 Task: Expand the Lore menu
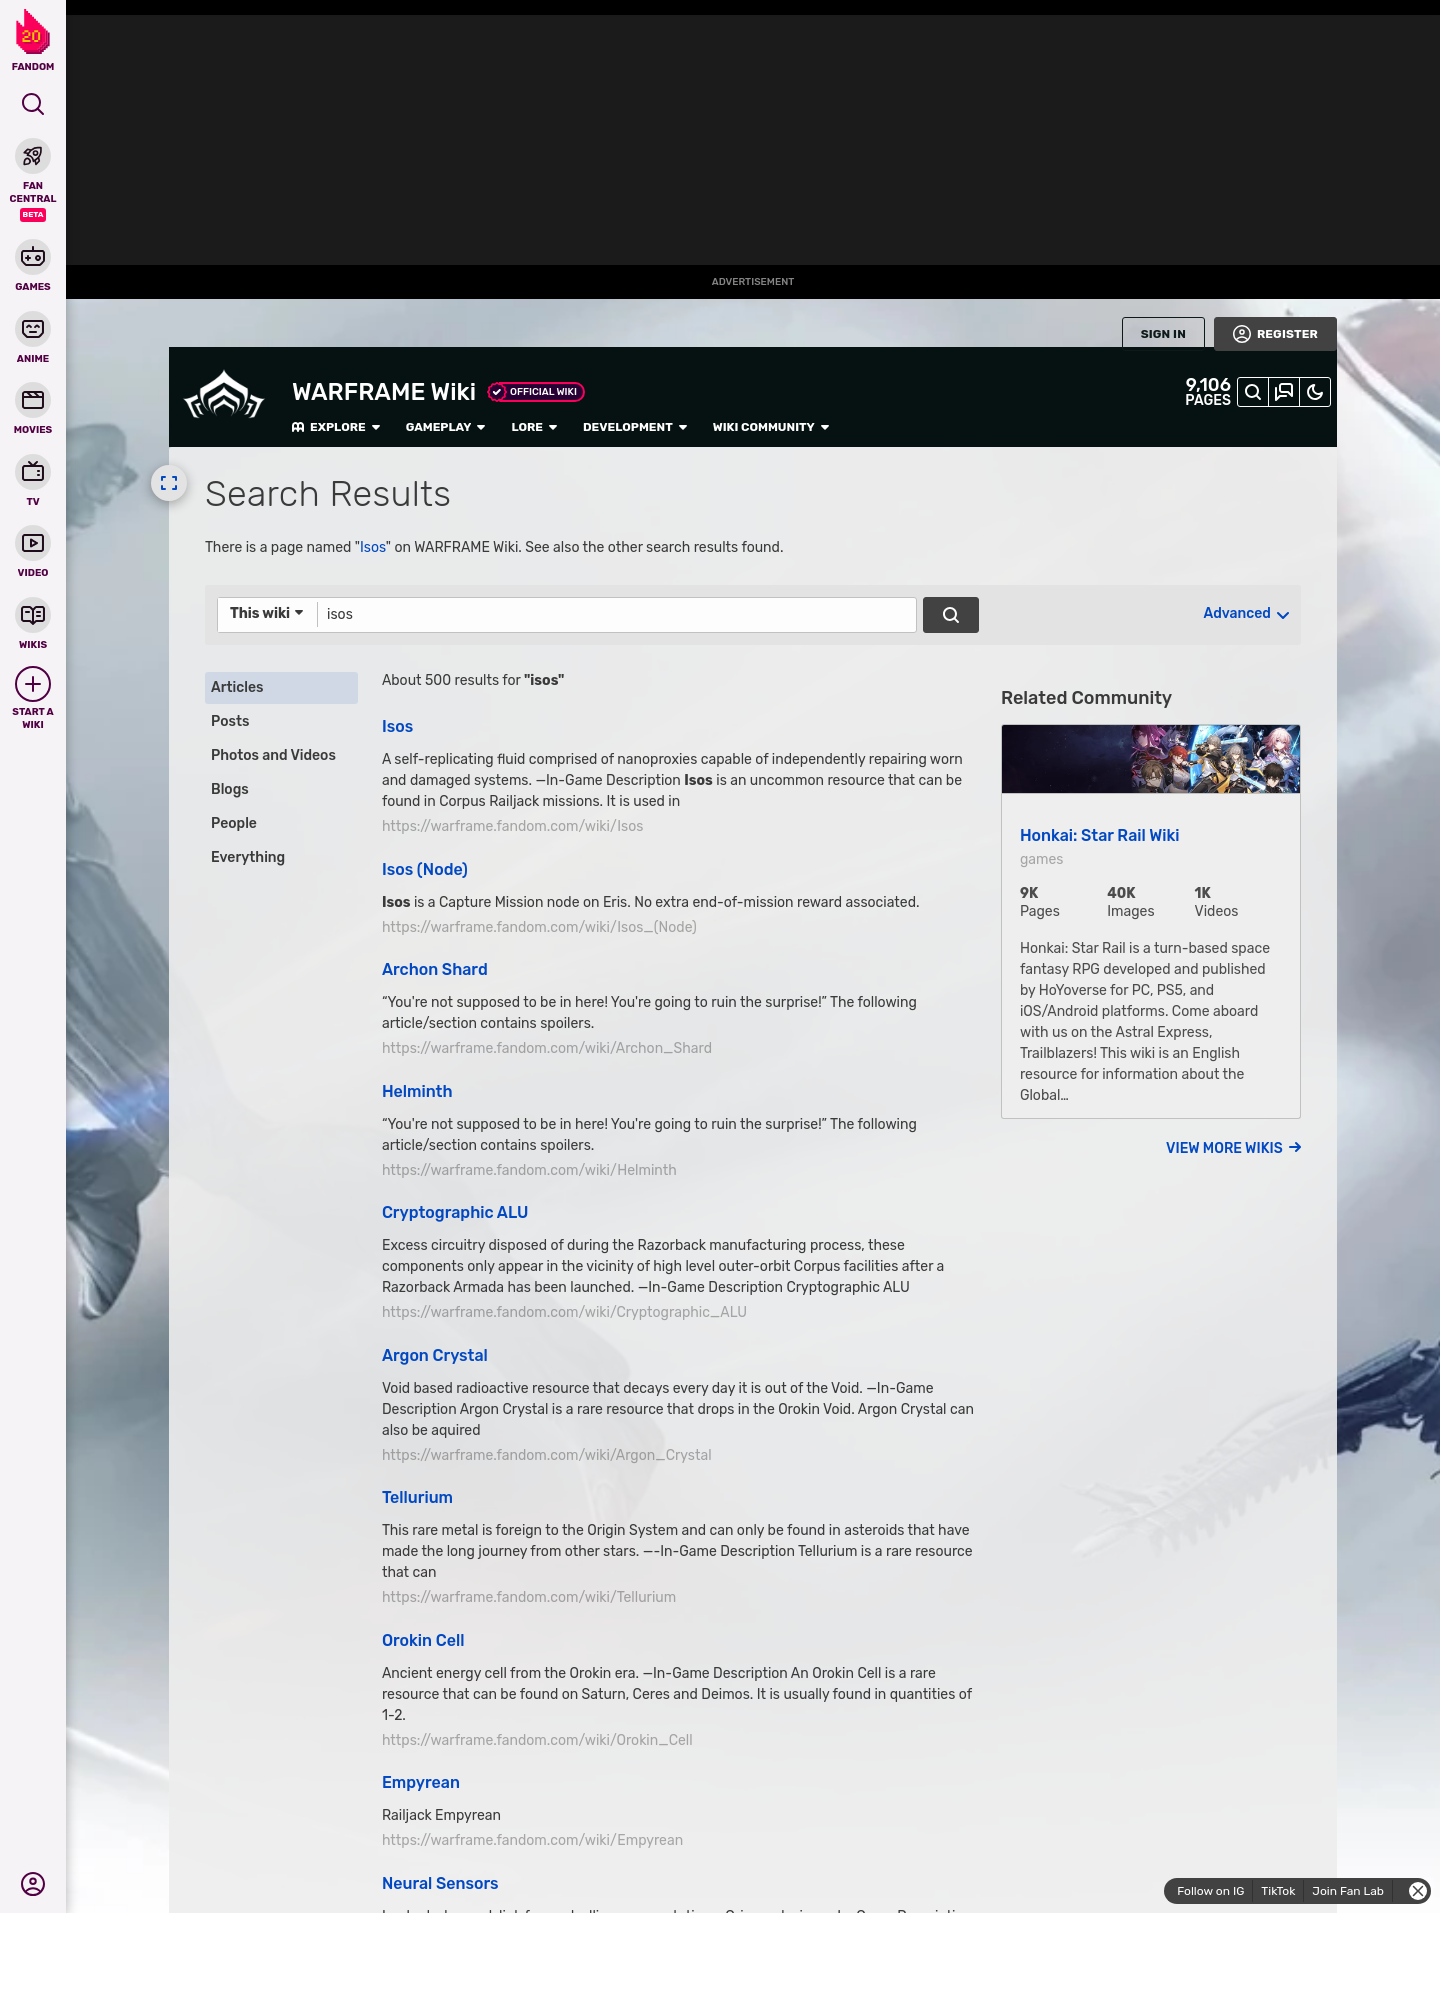click(x=534, y=427)
